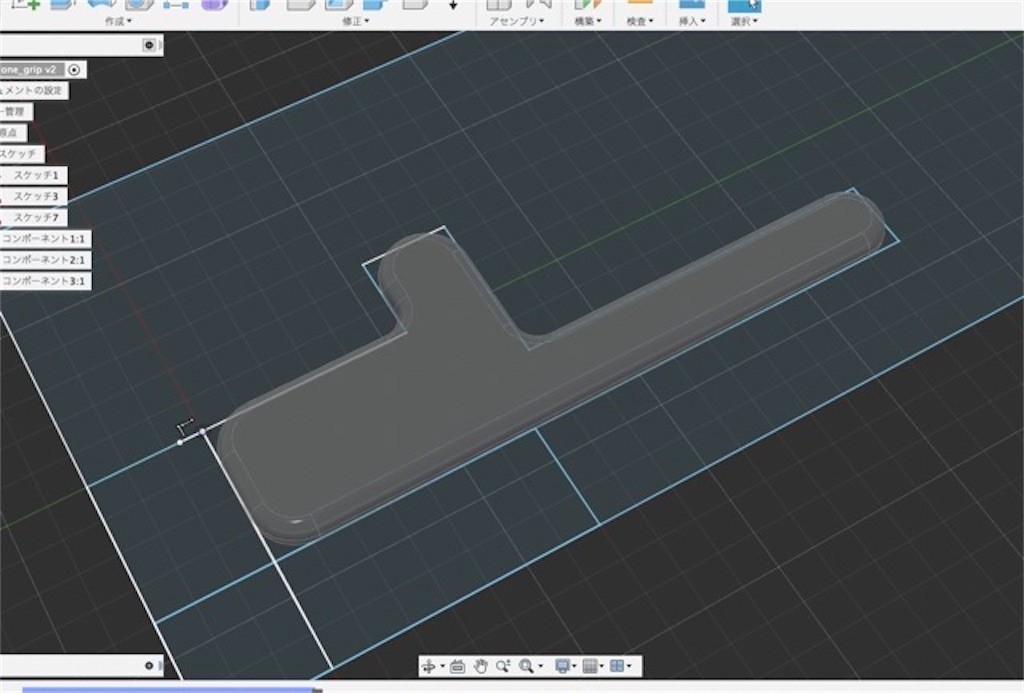Click the Select tool icon with cursor
Screen dimensions: 1024x693
click(x=744, y=5)
